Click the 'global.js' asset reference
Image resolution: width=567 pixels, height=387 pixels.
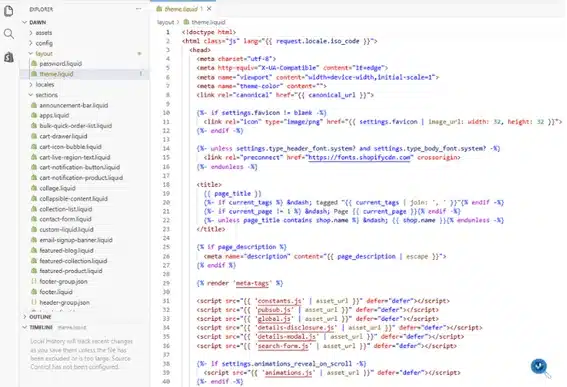pyautogui.click(x=274, y=319)
